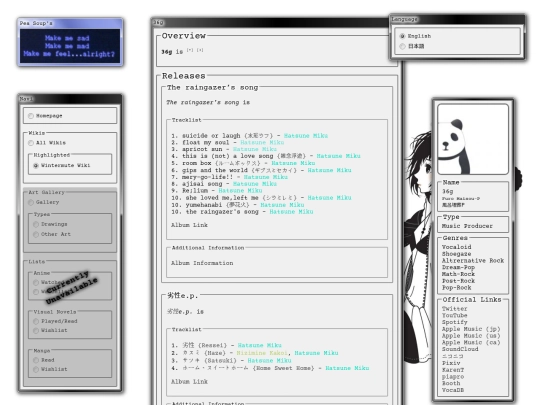Open the YouTube official link
Screen dimensions: 540x405
tap(455, 315)
